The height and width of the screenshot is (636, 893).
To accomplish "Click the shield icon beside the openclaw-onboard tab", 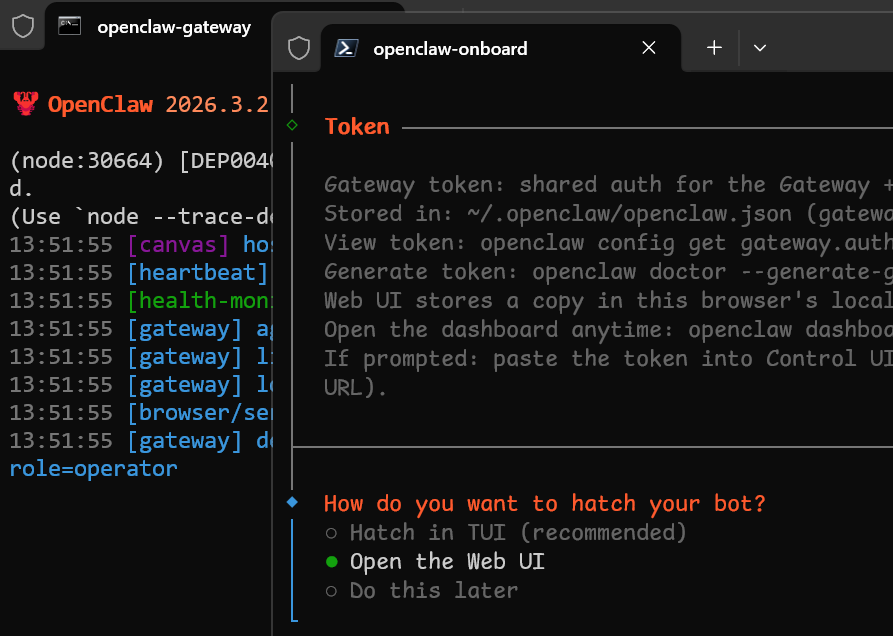I will pyautogui.click(x=298, y=48).
